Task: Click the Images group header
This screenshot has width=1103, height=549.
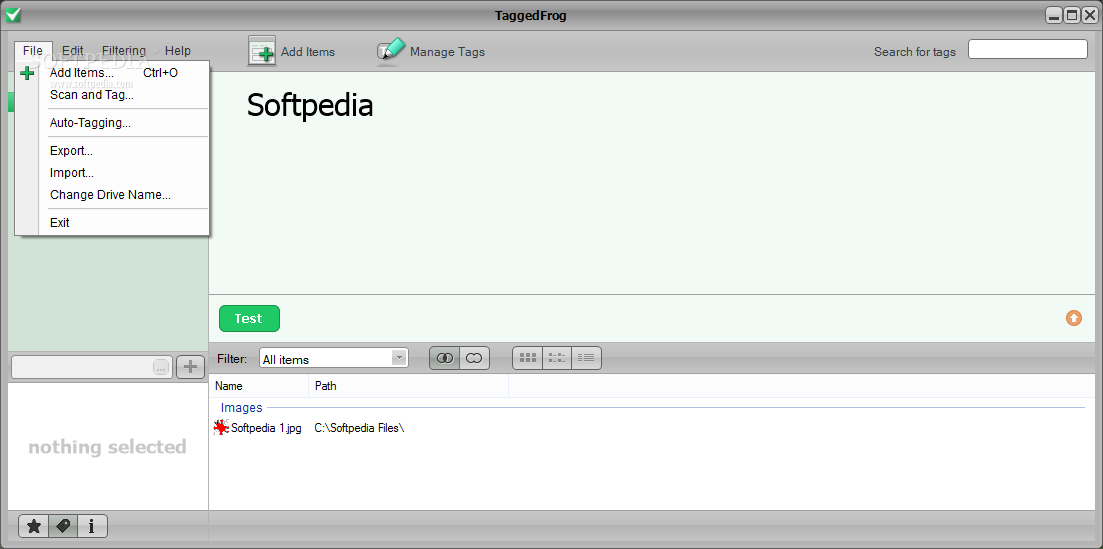Action: [x=241, y=408]
